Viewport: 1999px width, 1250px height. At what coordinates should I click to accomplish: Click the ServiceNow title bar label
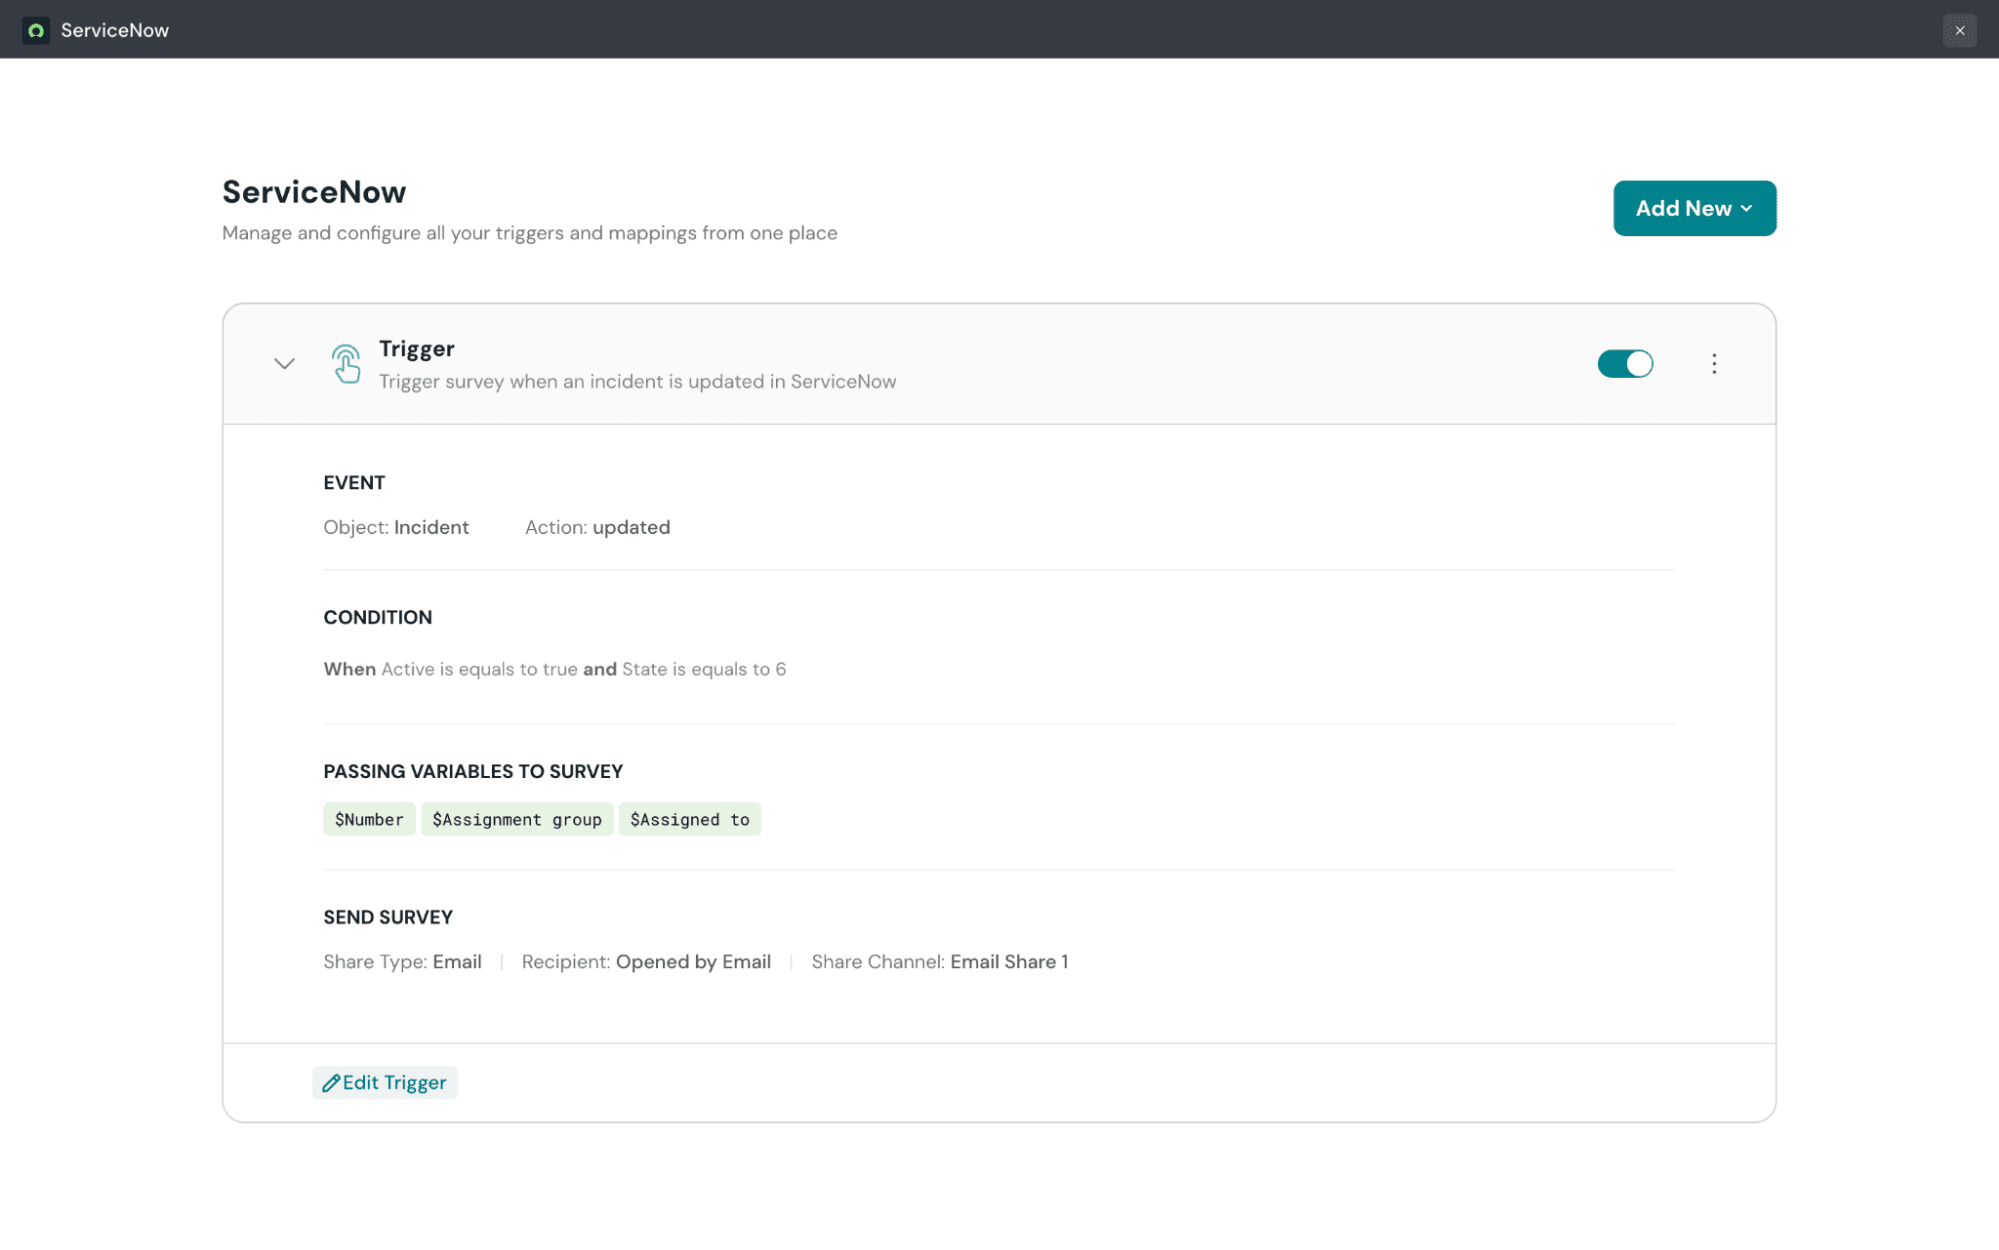(x=115, y=30)
